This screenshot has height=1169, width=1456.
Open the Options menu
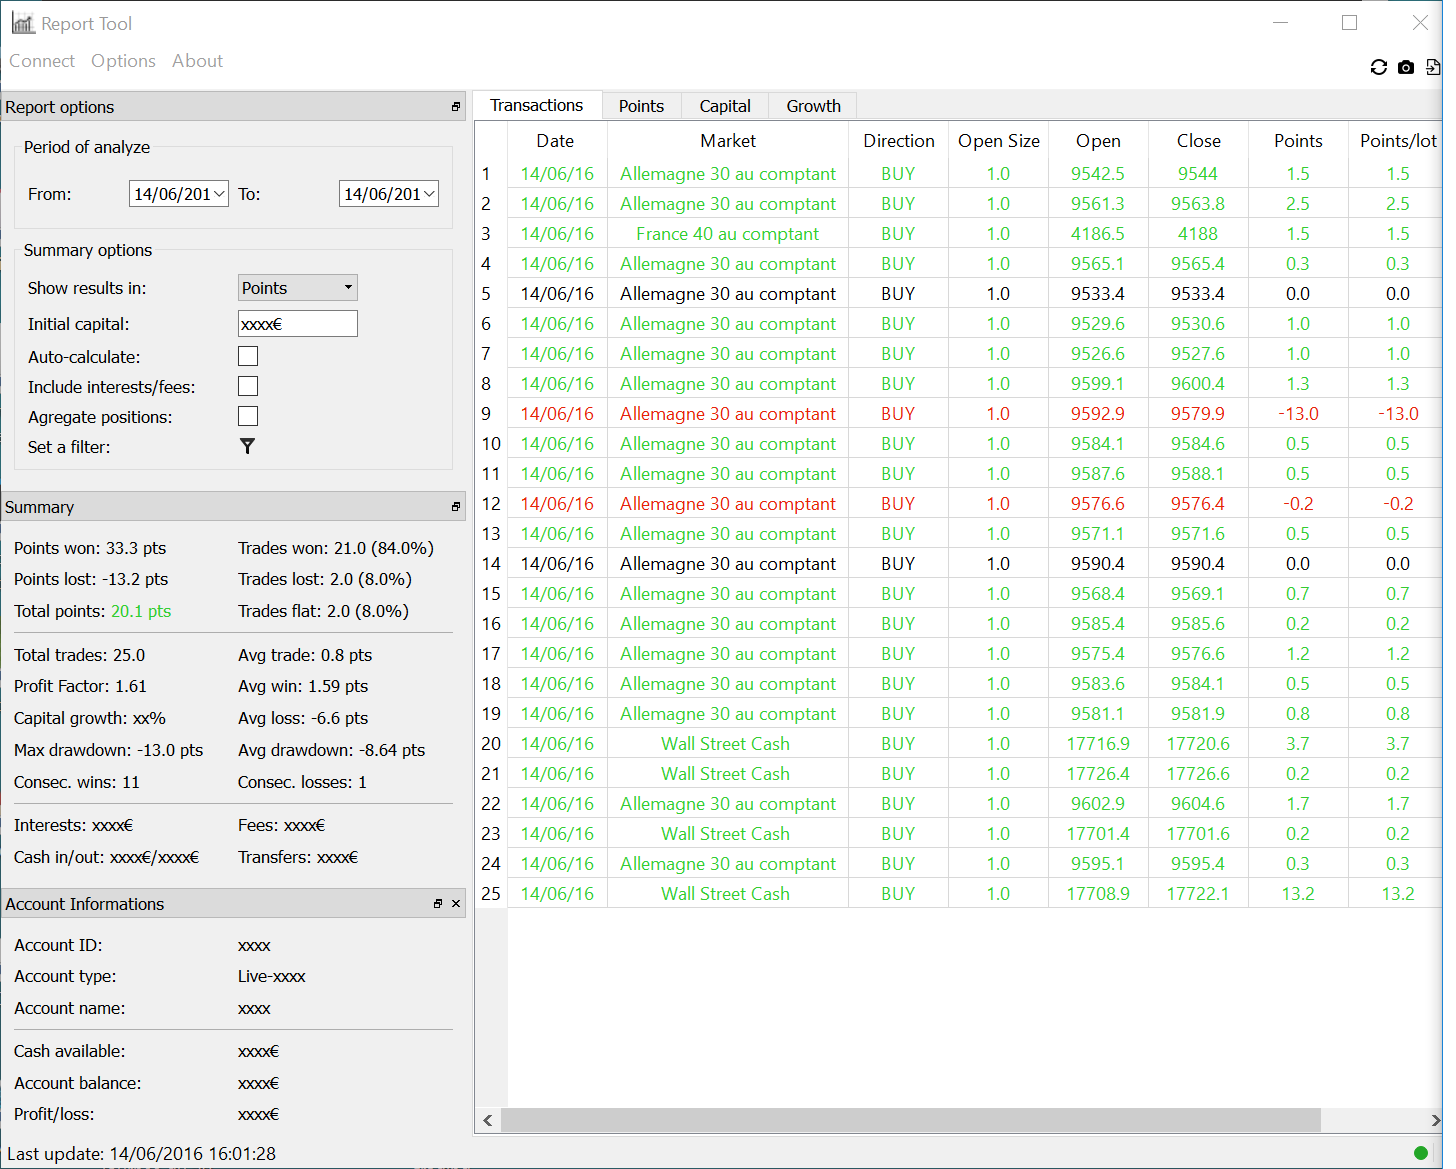123,61
